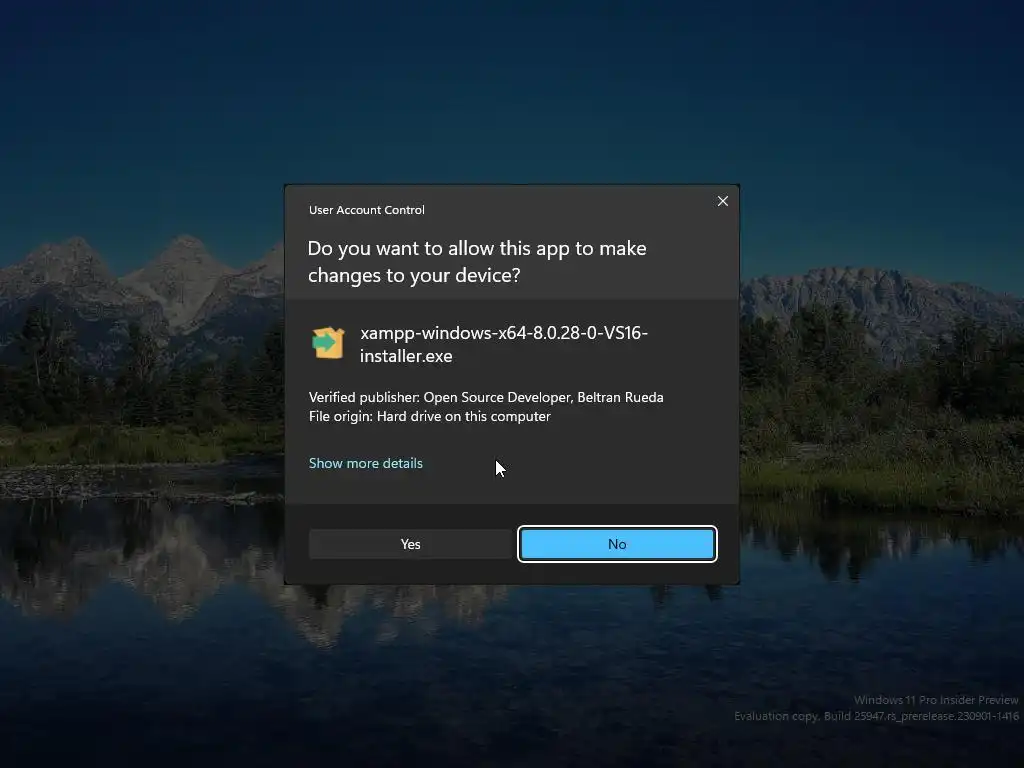Click No to deny the app changes
The image size is (1024, 768).
tap(617, 544)
